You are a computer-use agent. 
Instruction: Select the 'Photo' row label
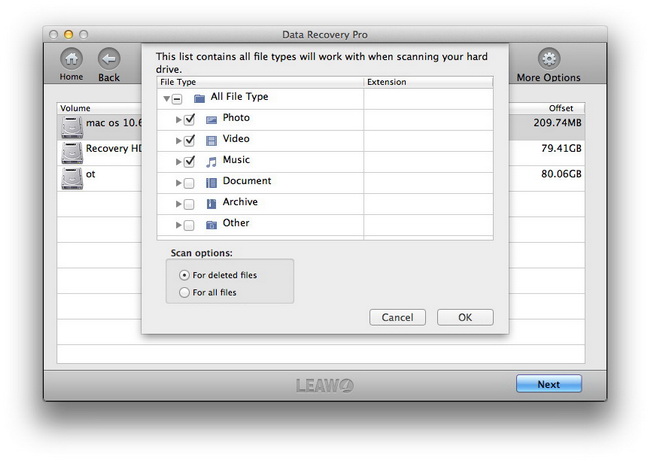(236, 118)
